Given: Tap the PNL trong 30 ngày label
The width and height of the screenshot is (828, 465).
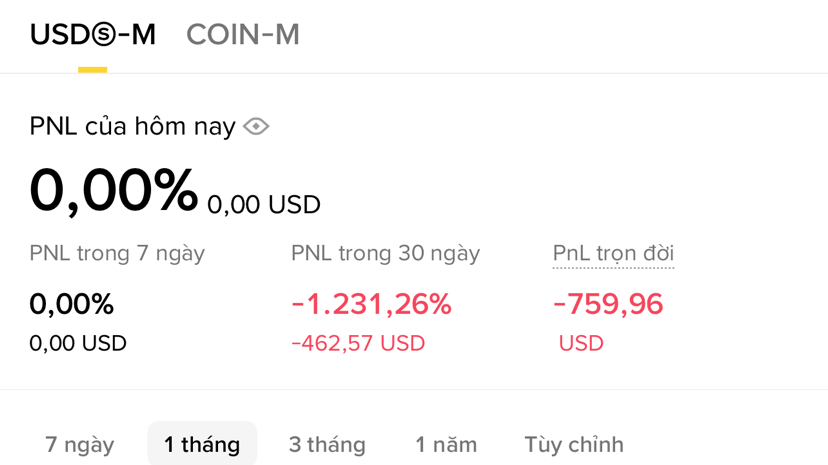Looking at the screenshot, I should coord(385,254).
